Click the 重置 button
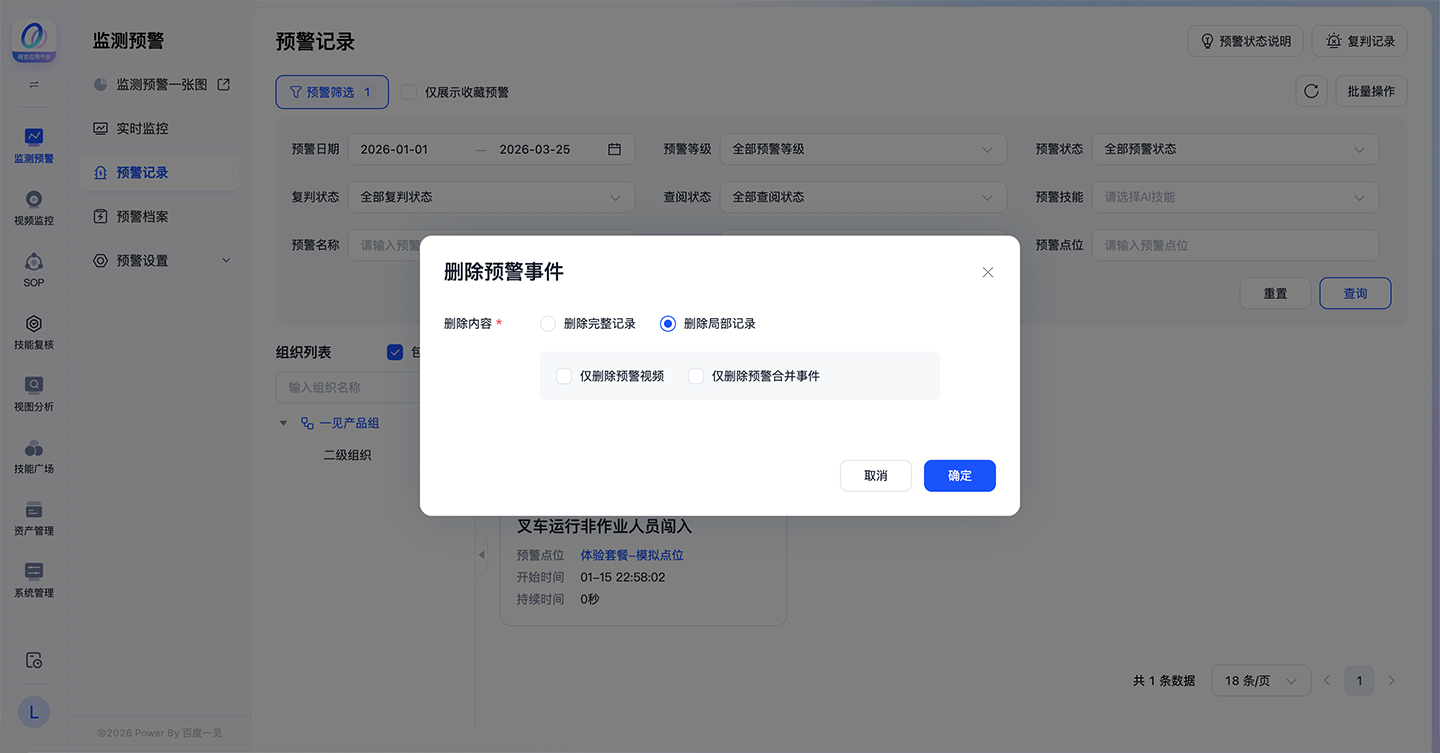1440x753 pixels. pos(1275,294)
